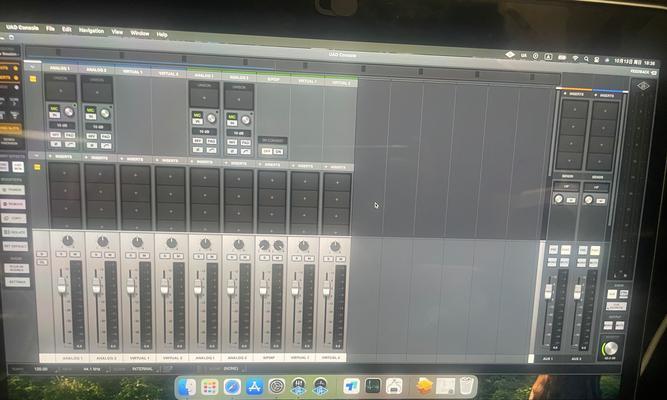The image size is (667, 400).
Task: Open the Trash in the Dock
Action: tap(467, 386)
